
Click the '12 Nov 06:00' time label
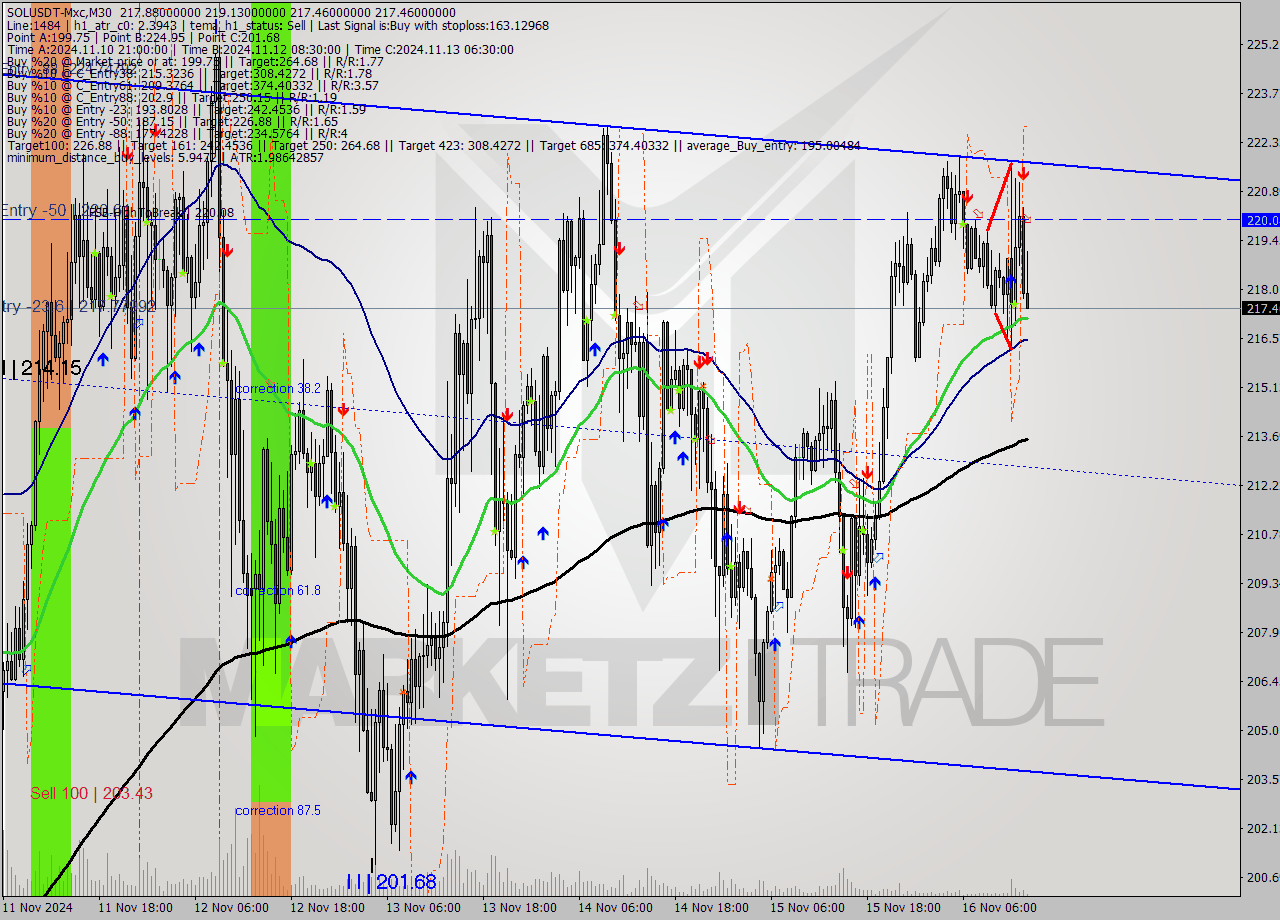[x=231, y=908]
